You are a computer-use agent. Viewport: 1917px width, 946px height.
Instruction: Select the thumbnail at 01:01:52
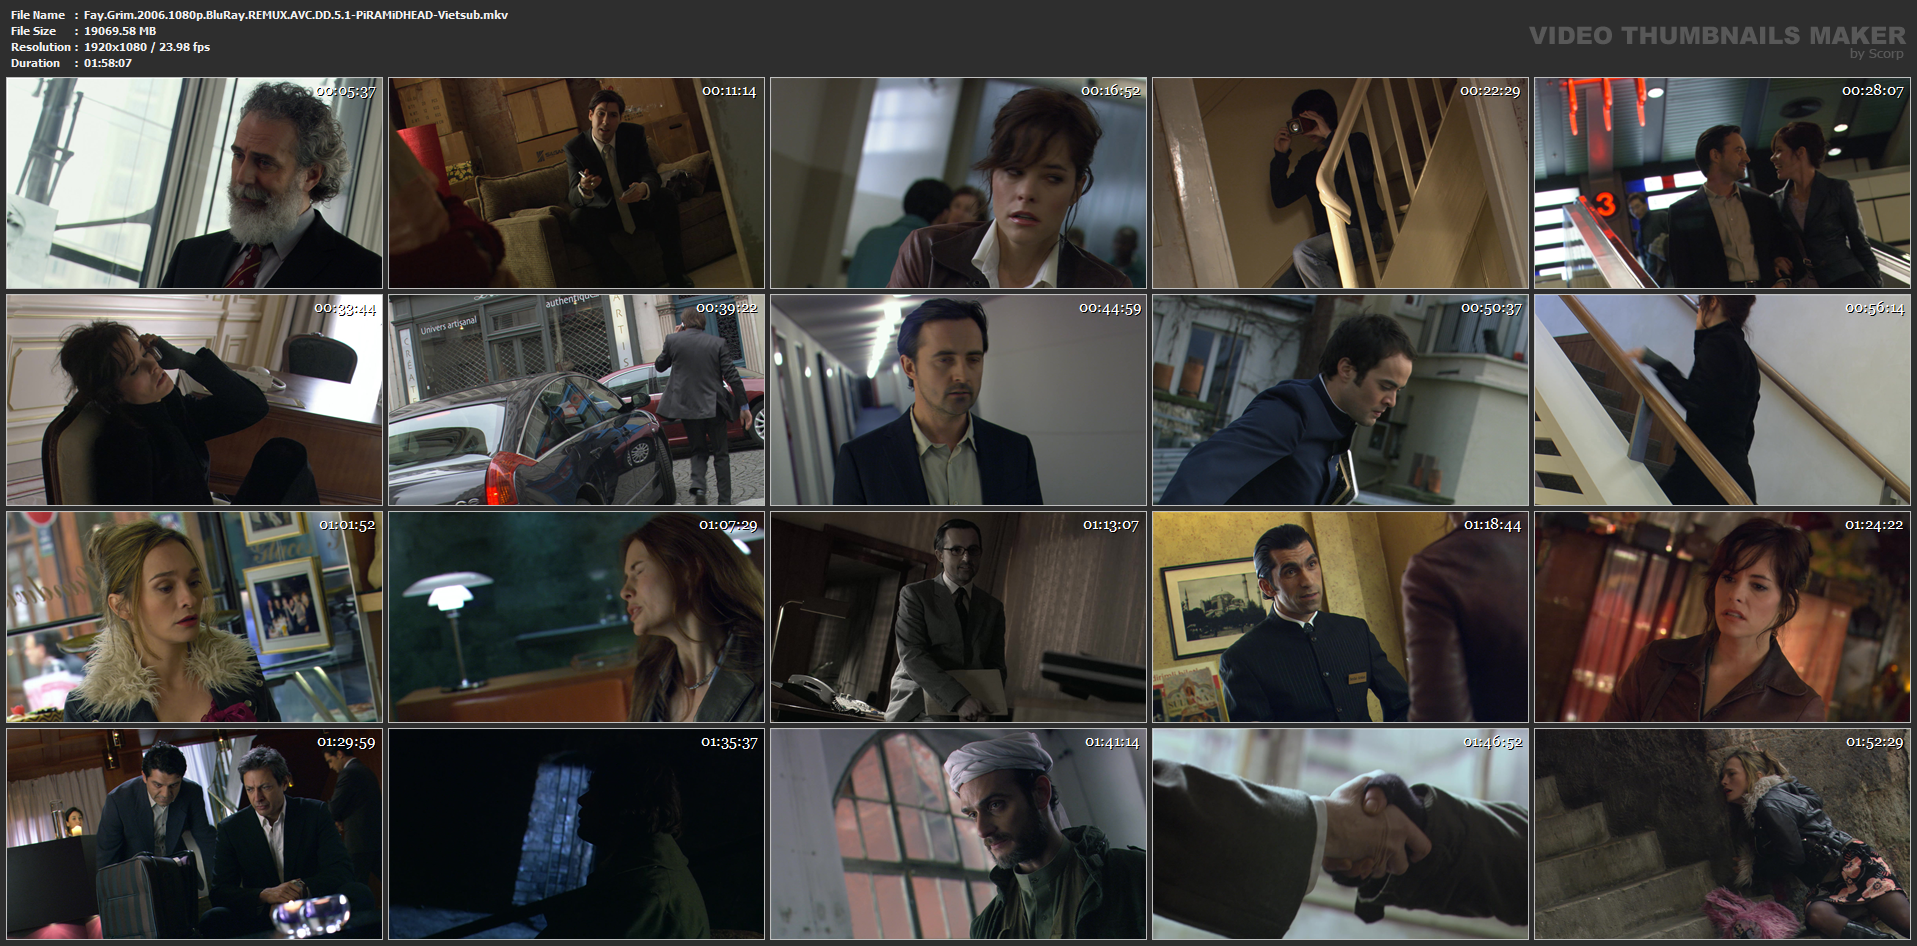pyautogui.click(x=194, y=617)
